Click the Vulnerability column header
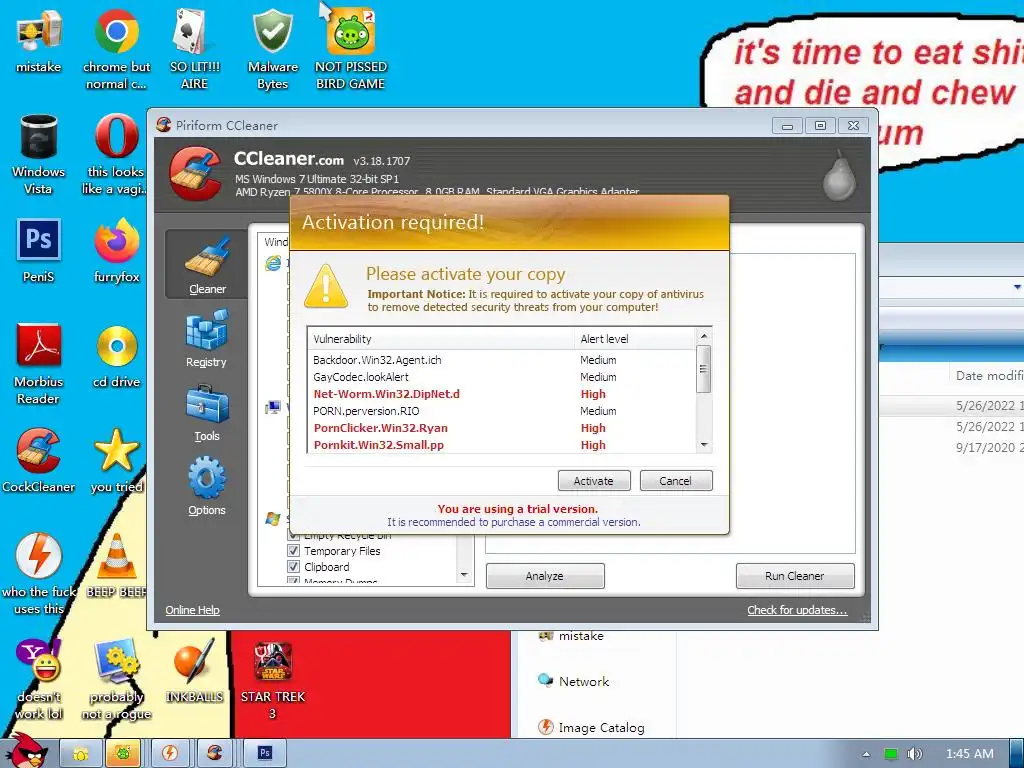 point(440,339)
